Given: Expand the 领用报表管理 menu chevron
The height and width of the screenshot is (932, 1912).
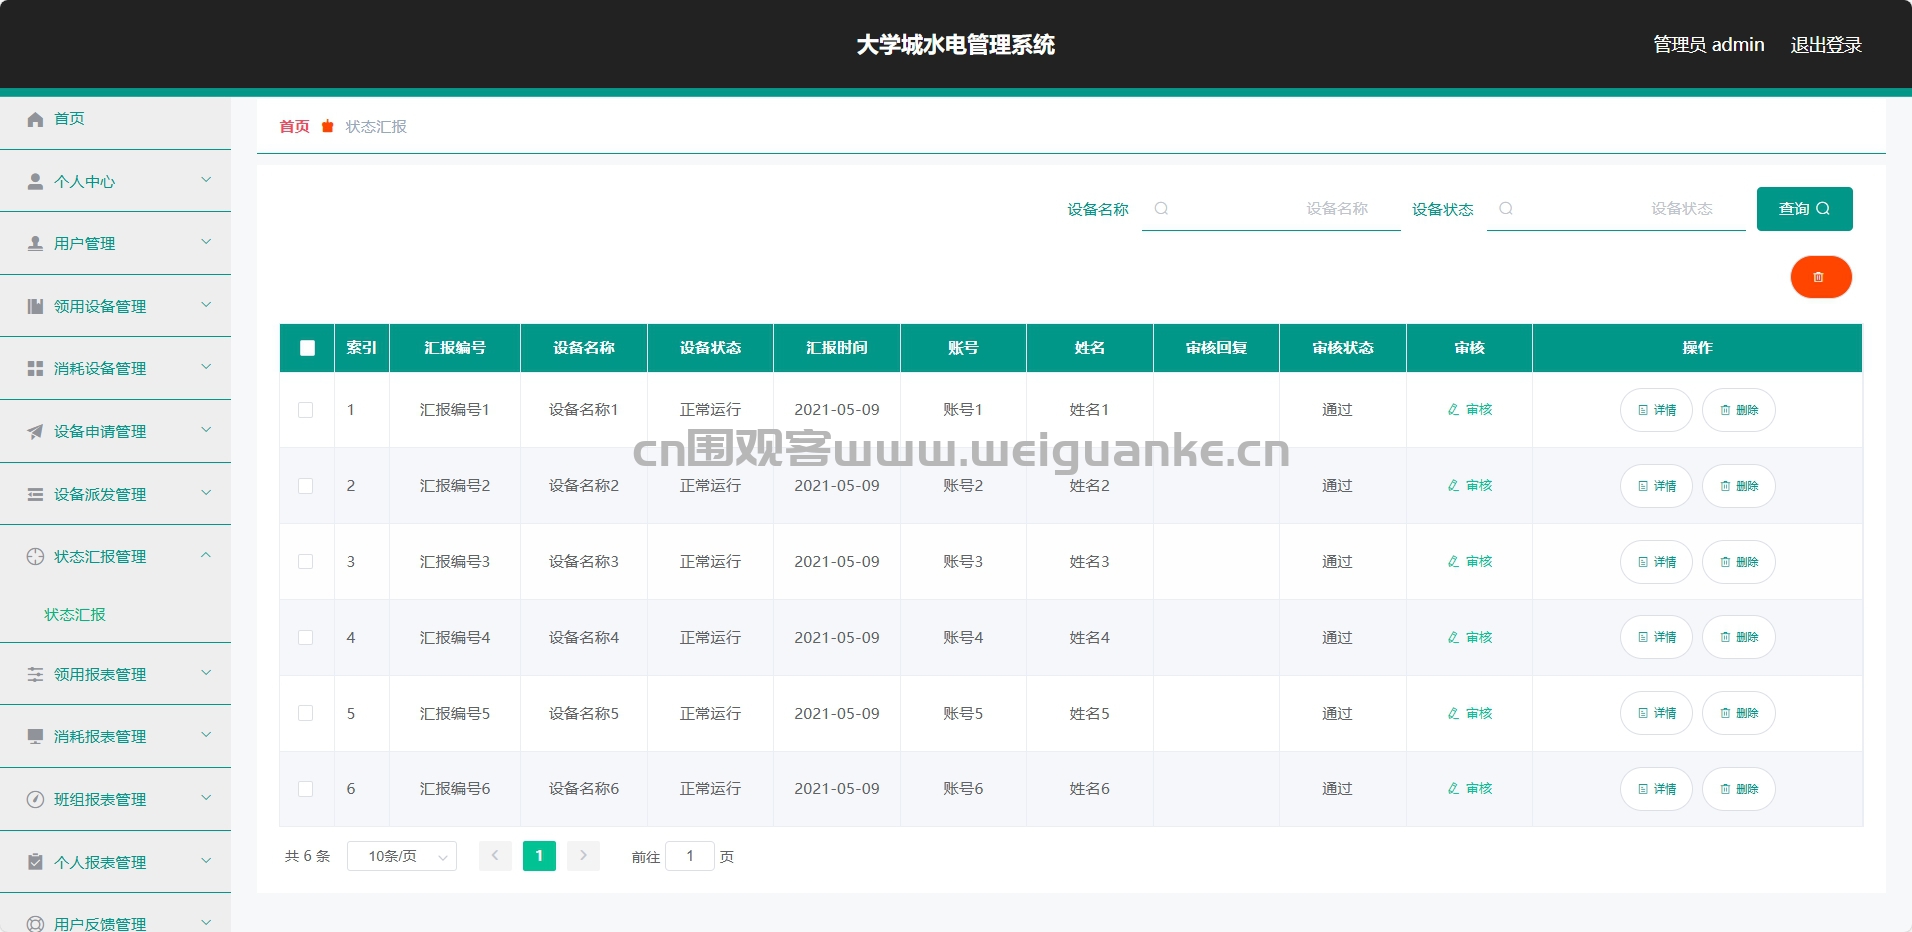Looking at the screenshot, I should pyautogui.click(x=206, y=673).
